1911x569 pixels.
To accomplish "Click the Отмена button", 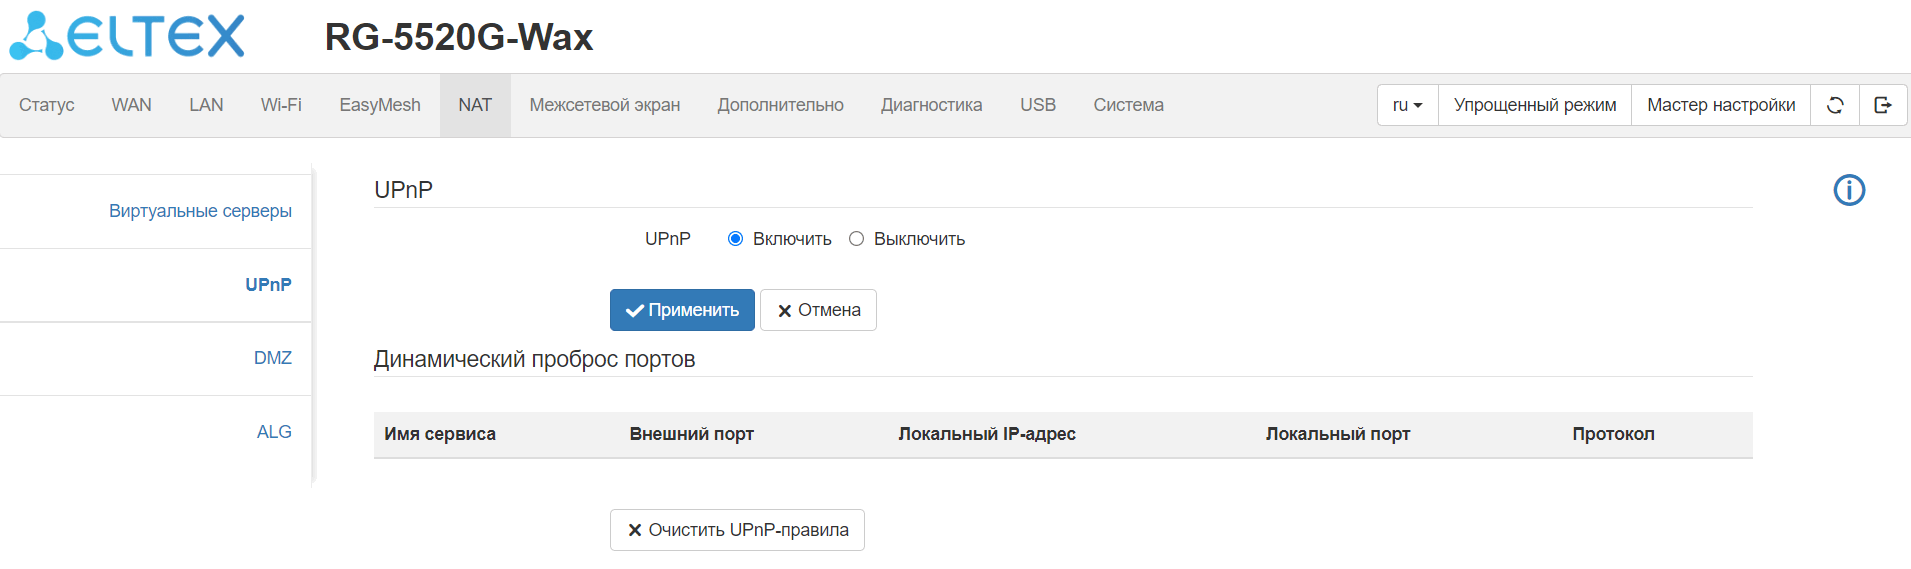I will tap(818, 310).
